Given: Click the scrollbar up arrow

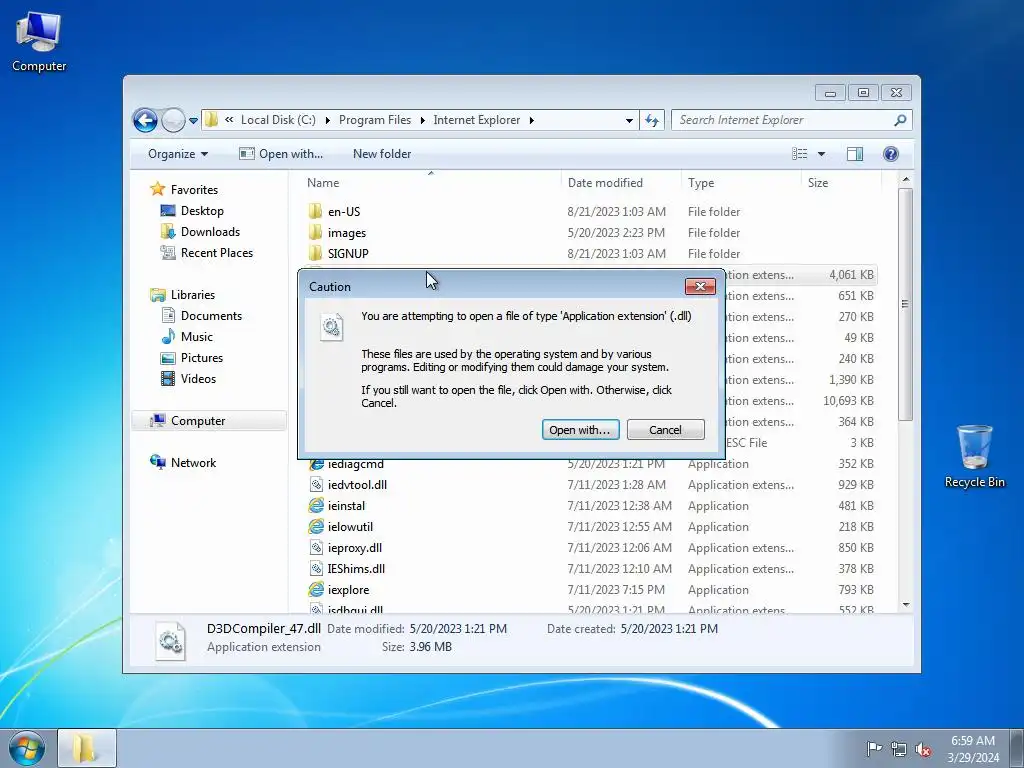Looking at the screenshot, I should point(905,179).
